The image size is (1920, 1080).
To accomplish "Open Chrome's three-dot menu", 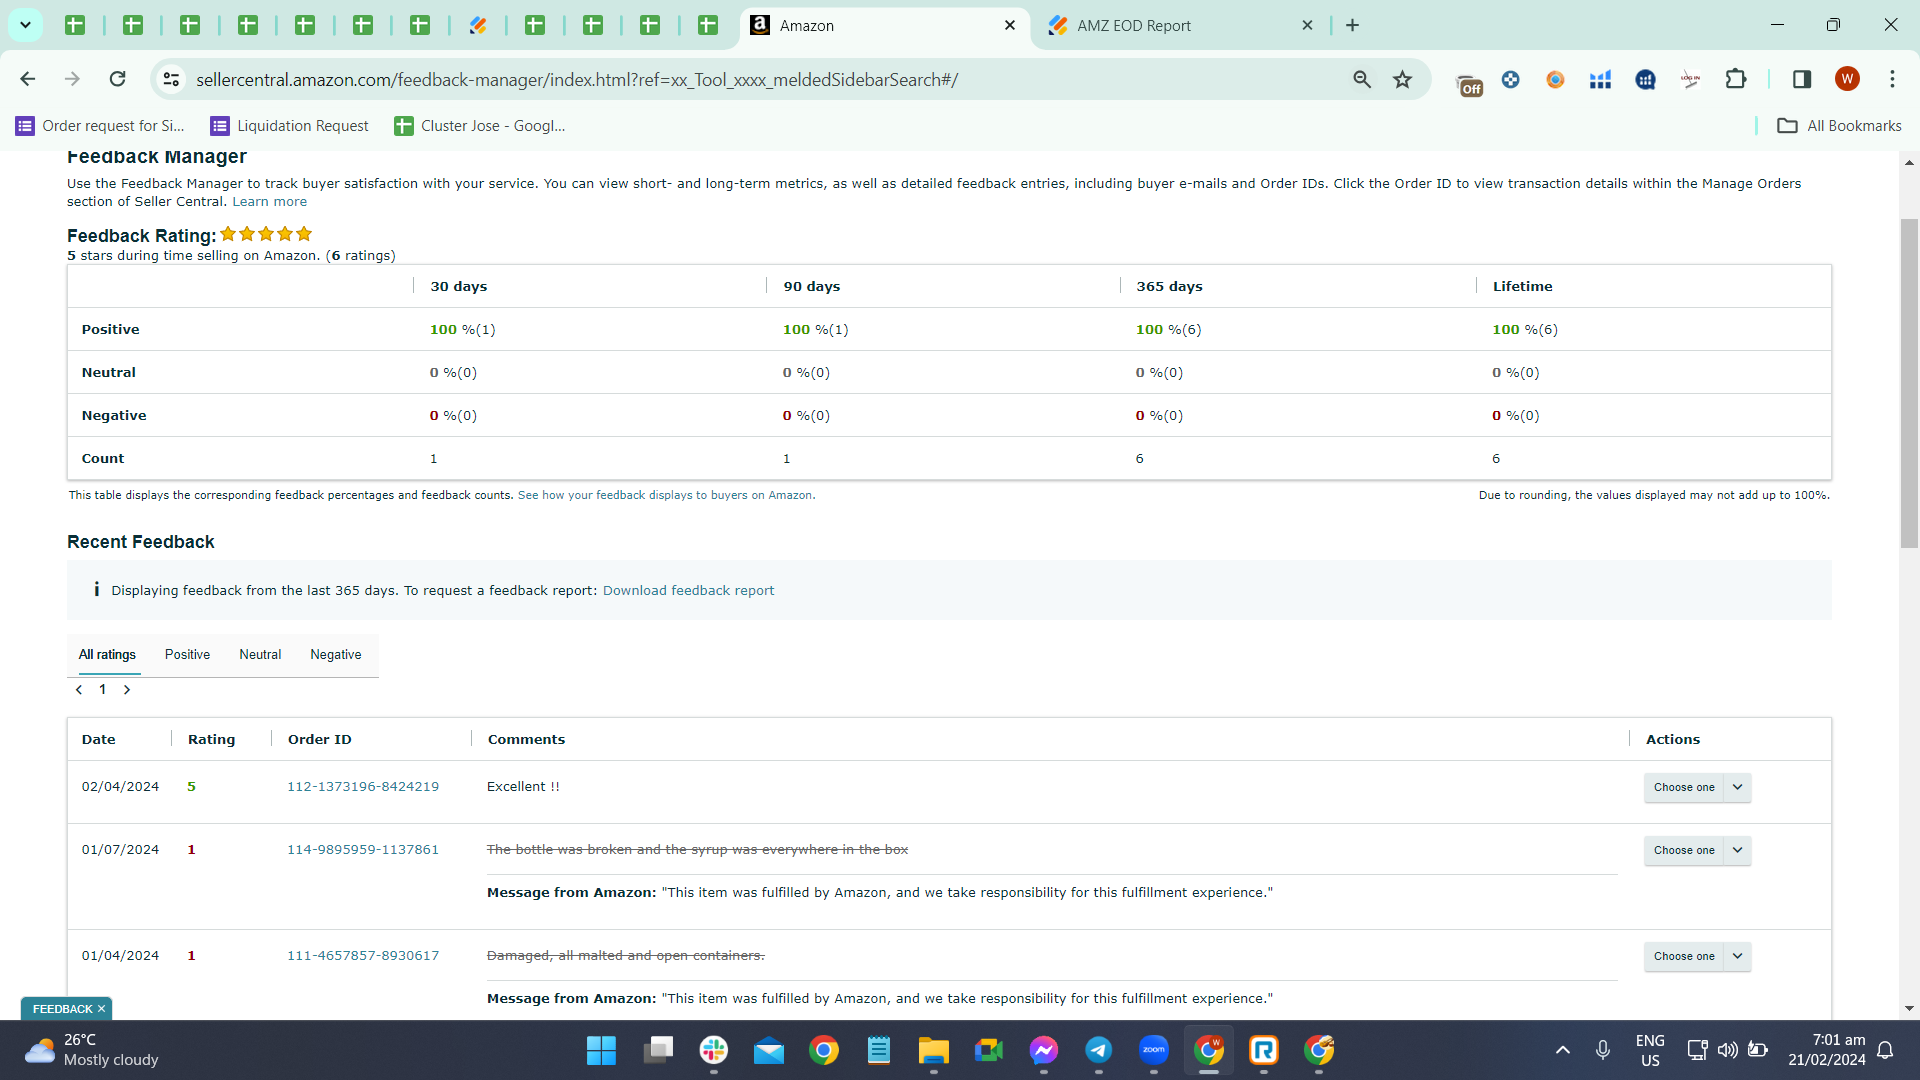I will tap(1892, 79).
